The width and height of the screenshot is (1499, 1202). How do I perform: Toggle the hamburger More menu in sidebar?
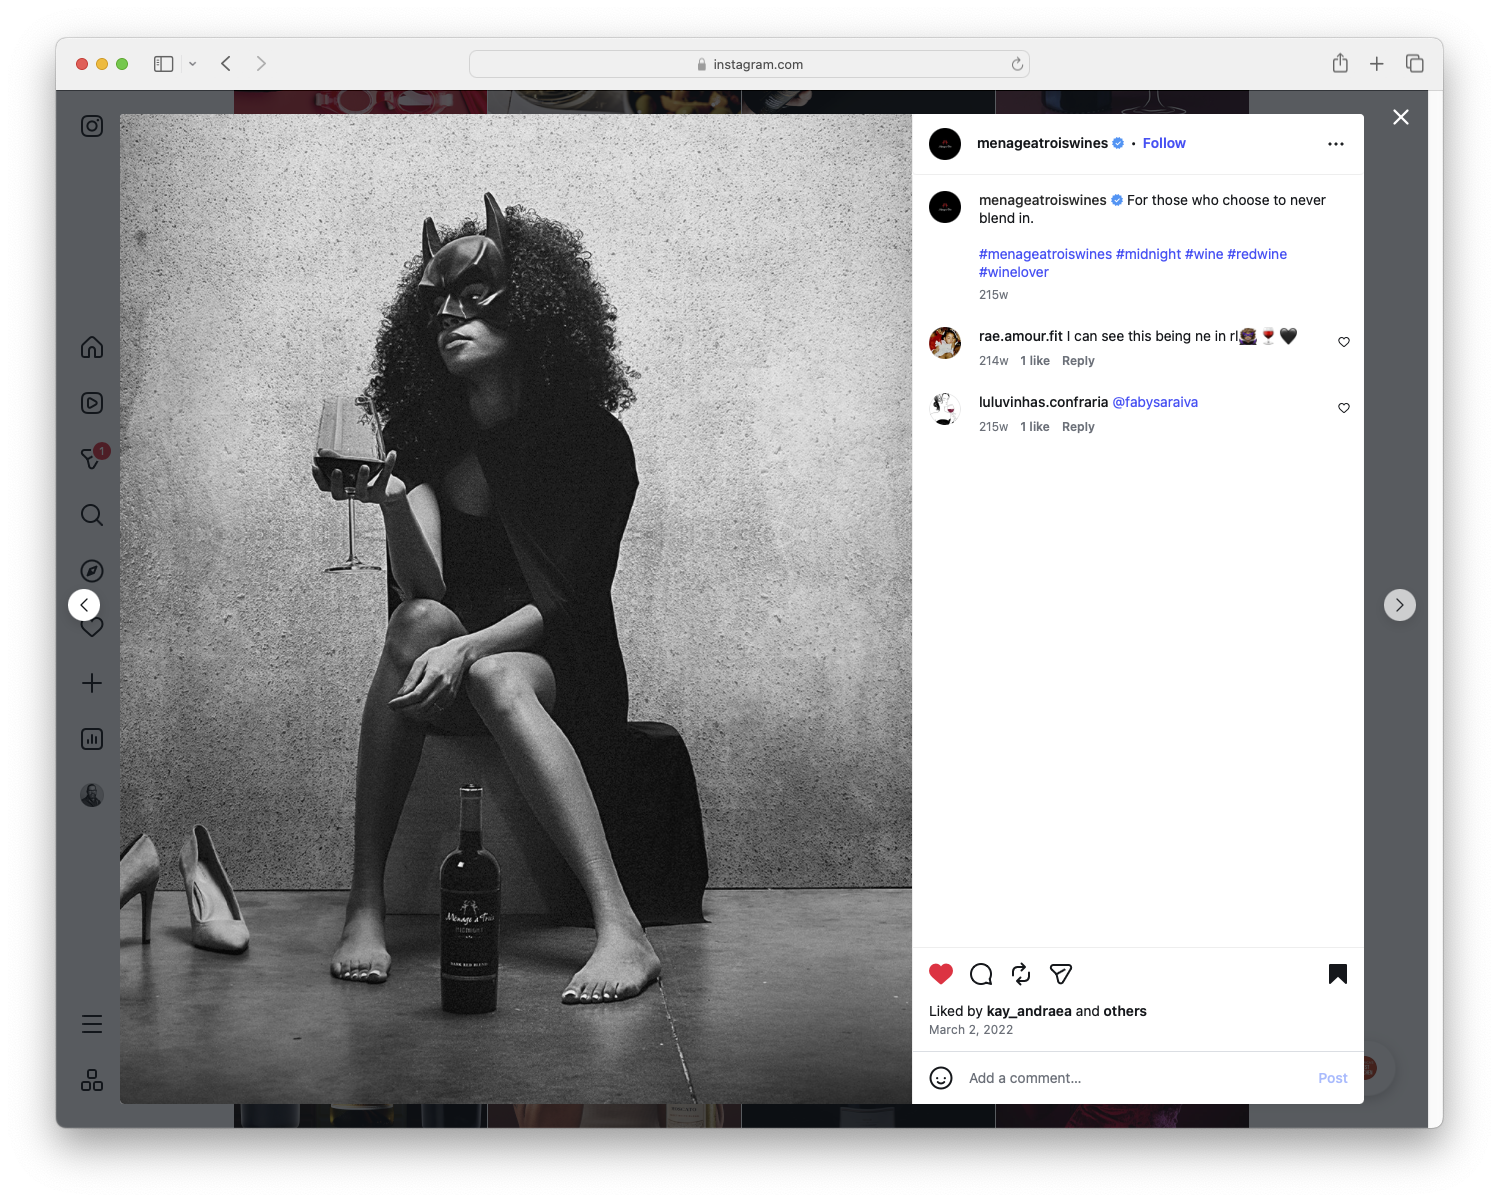(91, 1023)
